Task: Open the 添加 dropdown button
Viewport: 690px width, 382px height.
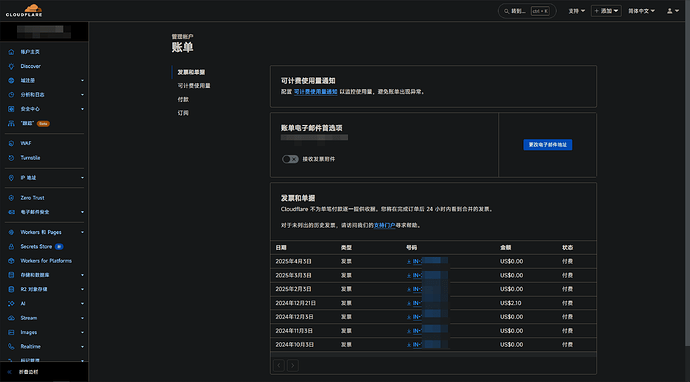Action: coord(606,11)
